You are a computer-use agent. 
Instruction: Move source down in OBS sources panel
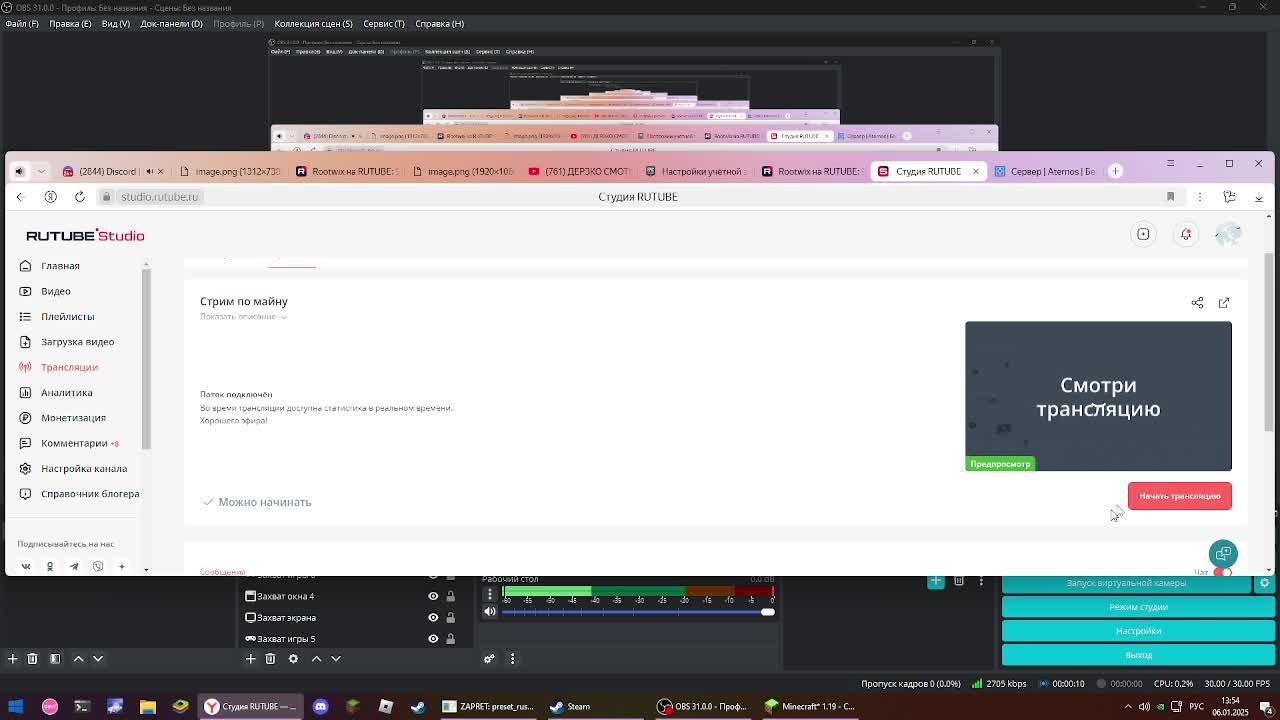point(336,659)
